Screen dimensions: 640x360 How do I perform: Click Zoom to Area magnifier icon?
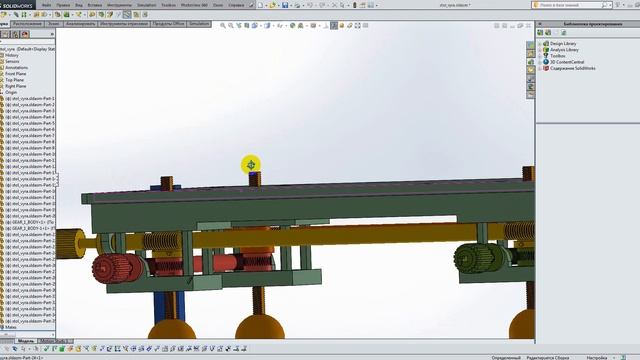(x=231, y=25)
